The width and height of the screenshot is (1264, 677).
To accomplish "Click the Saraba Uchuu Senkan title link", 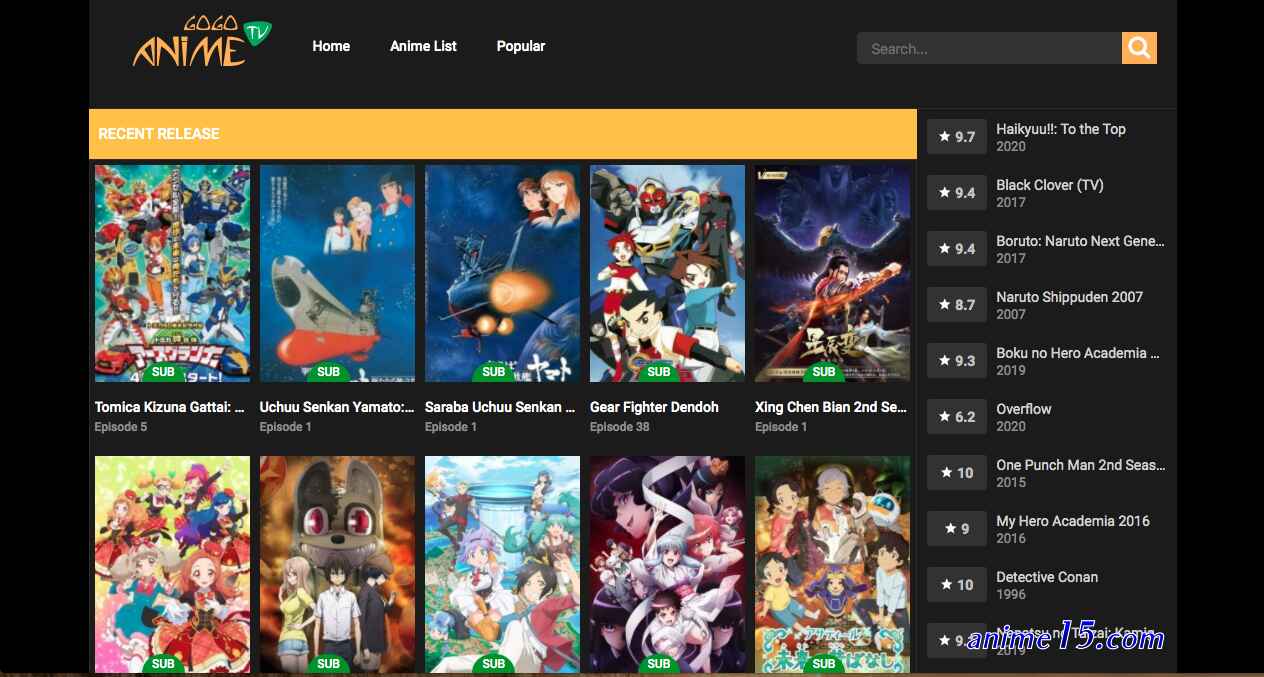I will 500,407.
